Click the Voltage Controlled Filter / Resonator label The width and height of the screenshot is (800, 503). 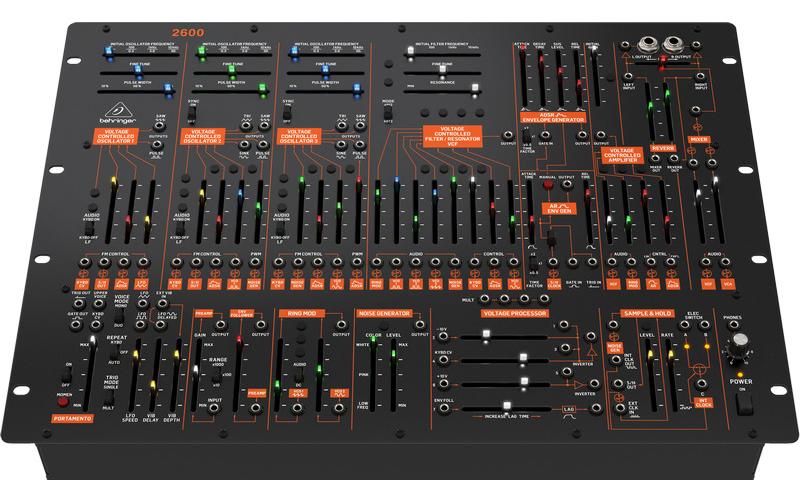(x=452, y=136)
